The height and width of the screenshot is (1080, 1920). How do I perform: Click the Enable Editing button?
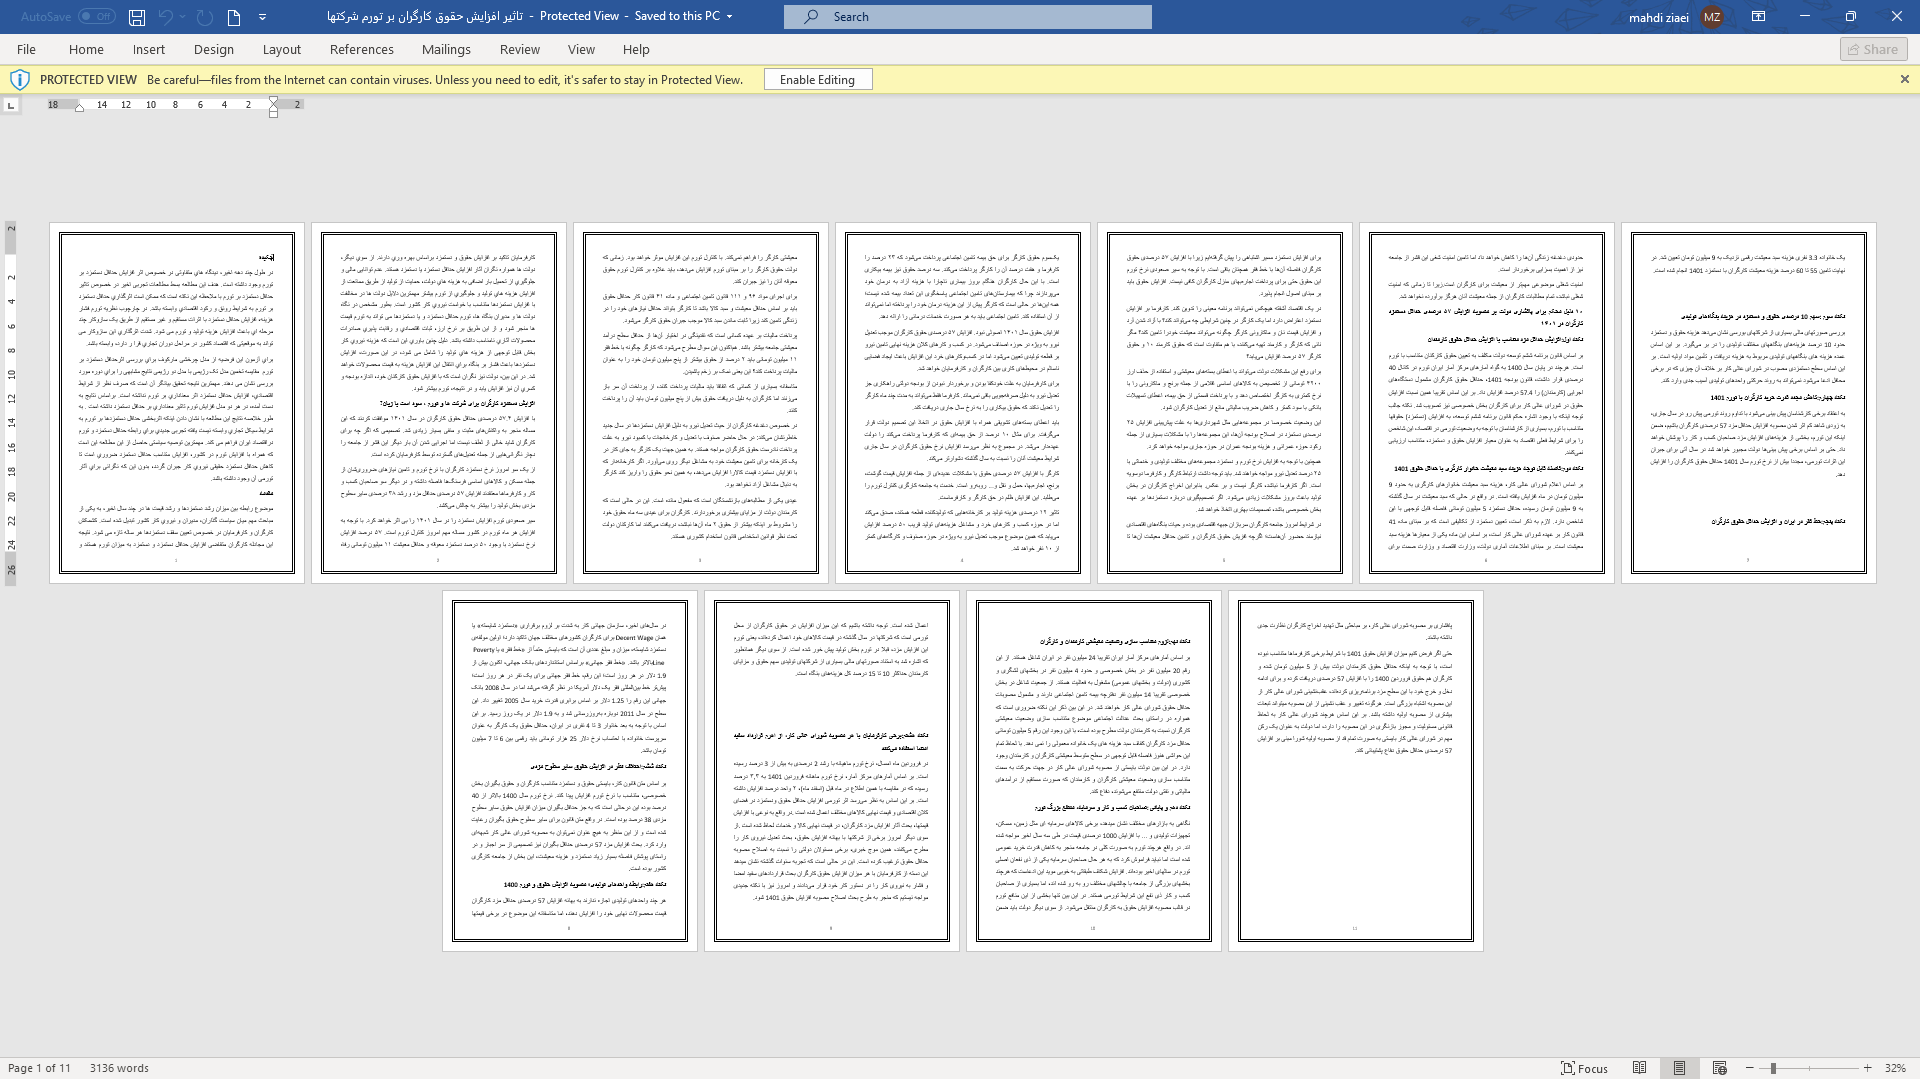point(818,80)
